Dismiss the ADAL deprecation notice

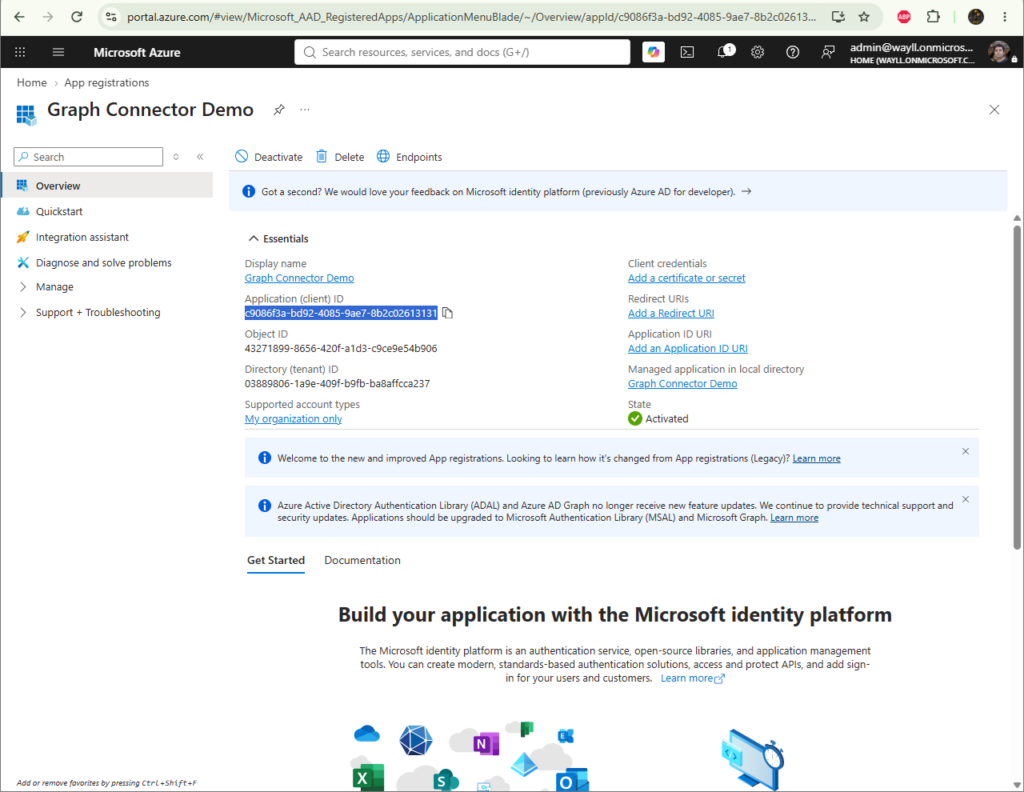(965, 499)
